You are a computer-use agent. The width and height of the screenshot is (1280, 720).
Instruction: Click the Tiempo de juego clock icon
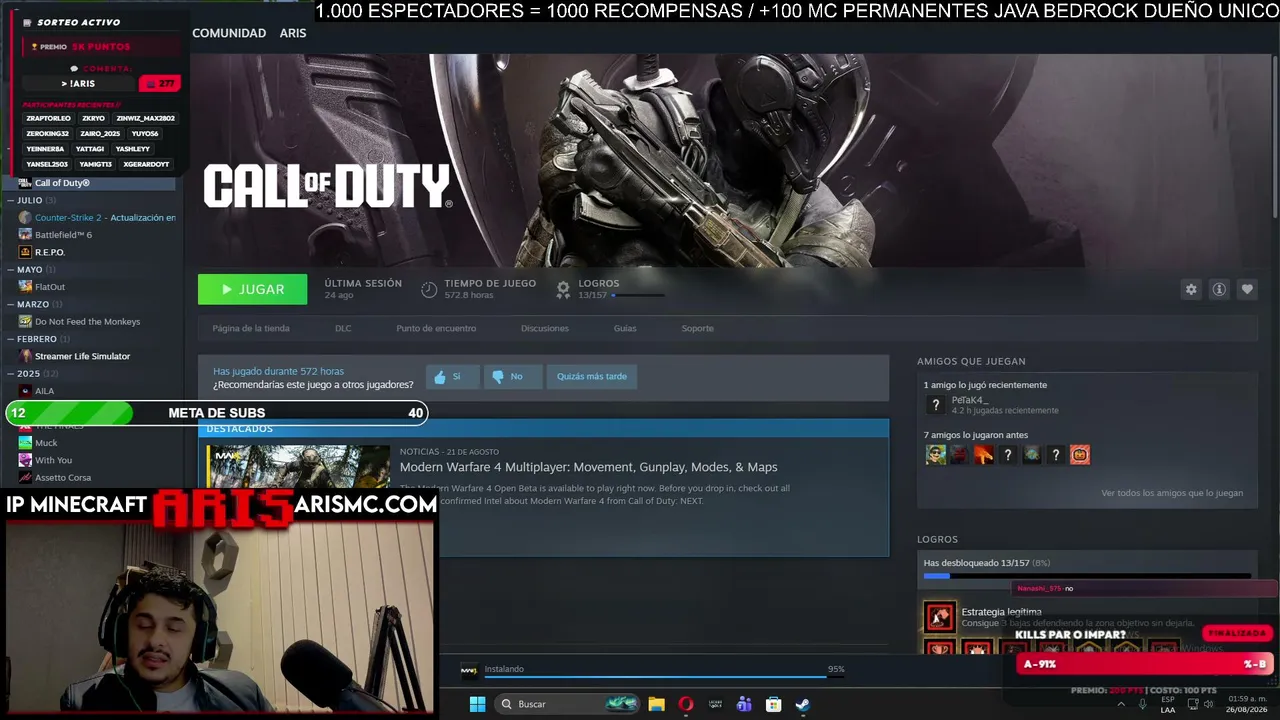[429, 289]
